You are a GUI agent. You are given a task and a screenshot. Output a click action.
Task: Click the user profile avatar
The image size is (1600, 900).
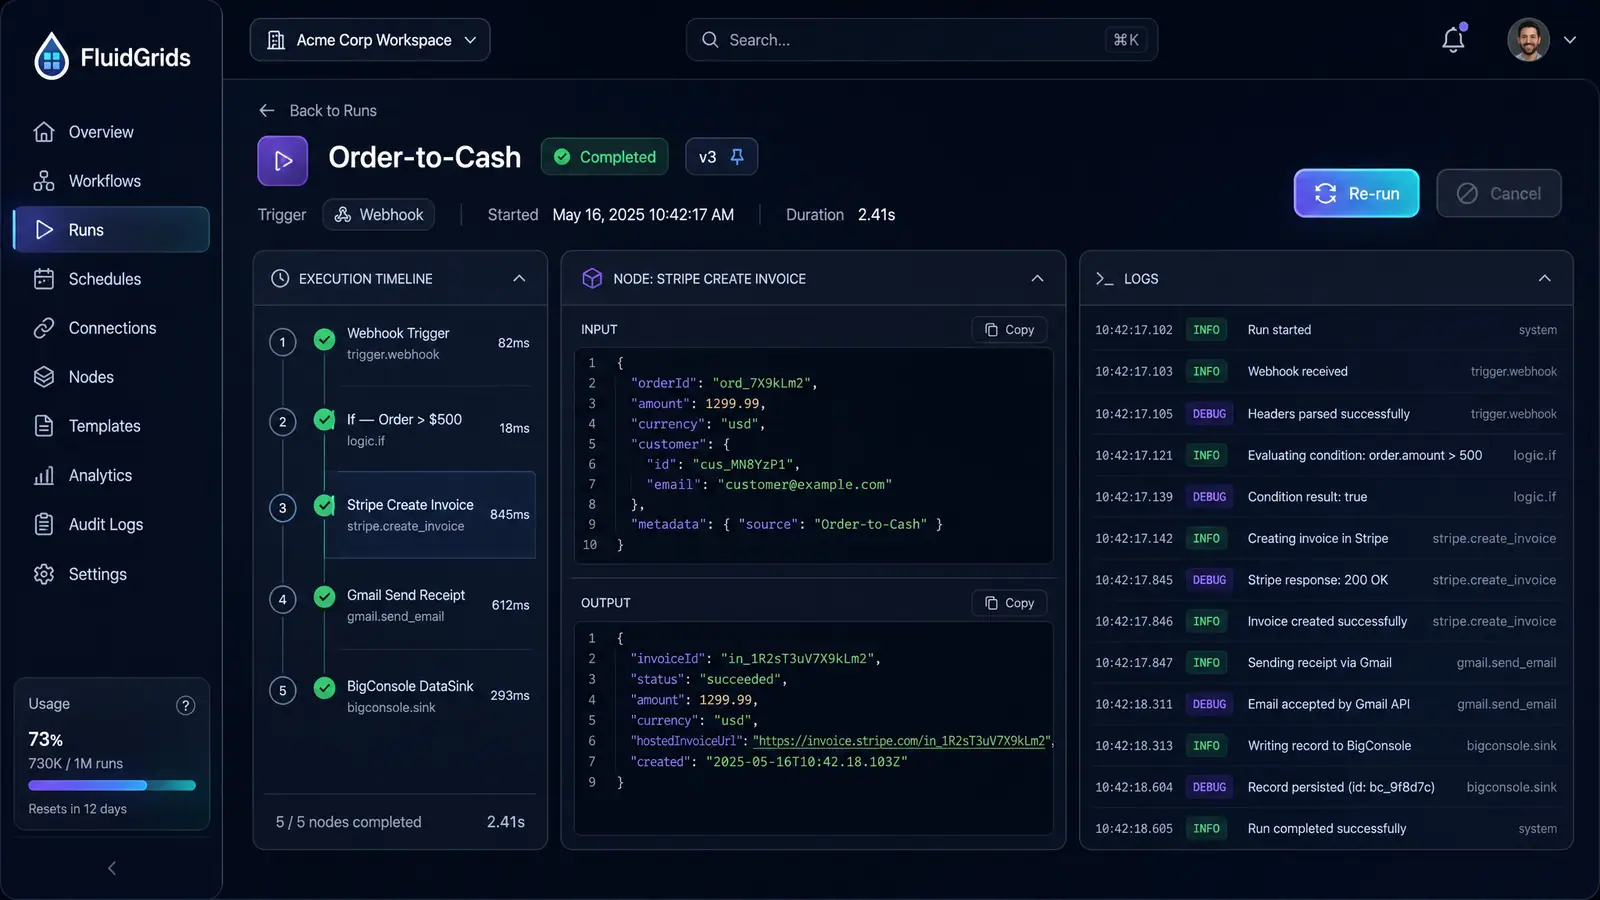(x=1528, y=40)
